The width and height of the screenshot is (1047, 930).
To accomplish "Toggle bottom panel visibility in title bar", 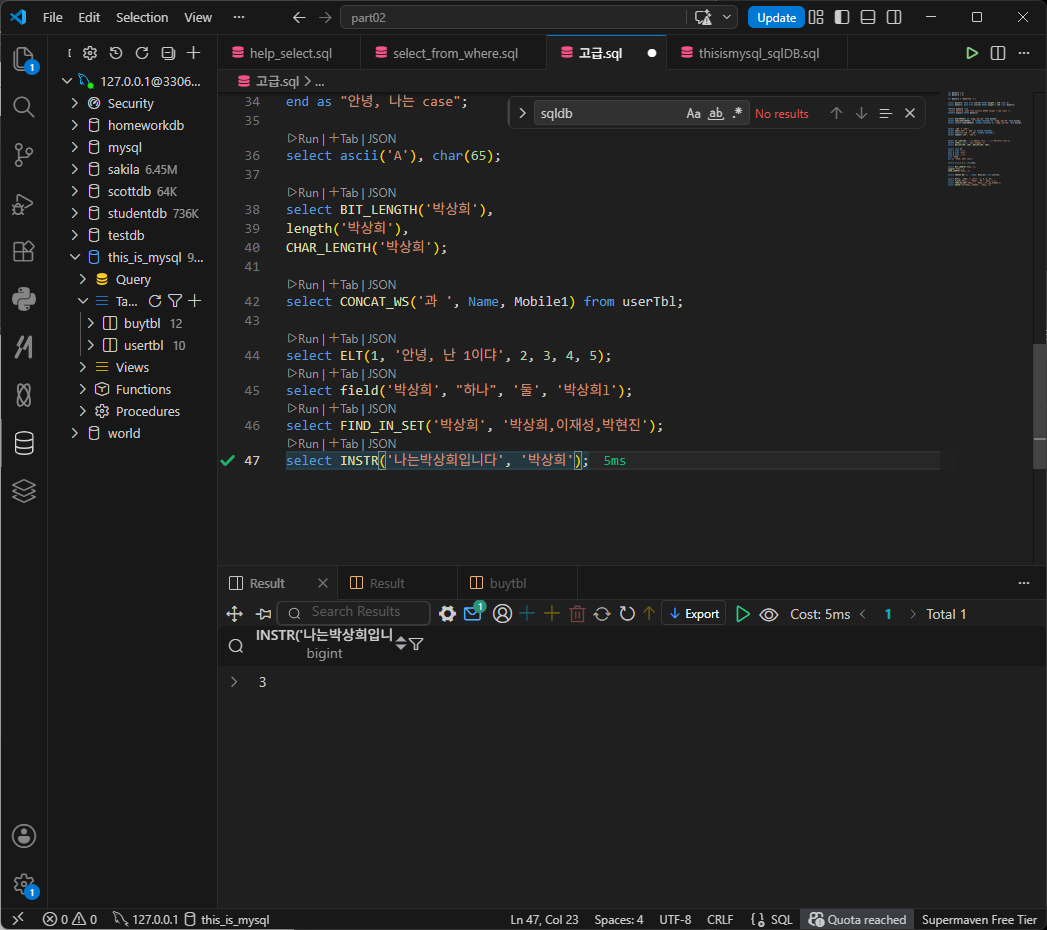I will (868, 17).
